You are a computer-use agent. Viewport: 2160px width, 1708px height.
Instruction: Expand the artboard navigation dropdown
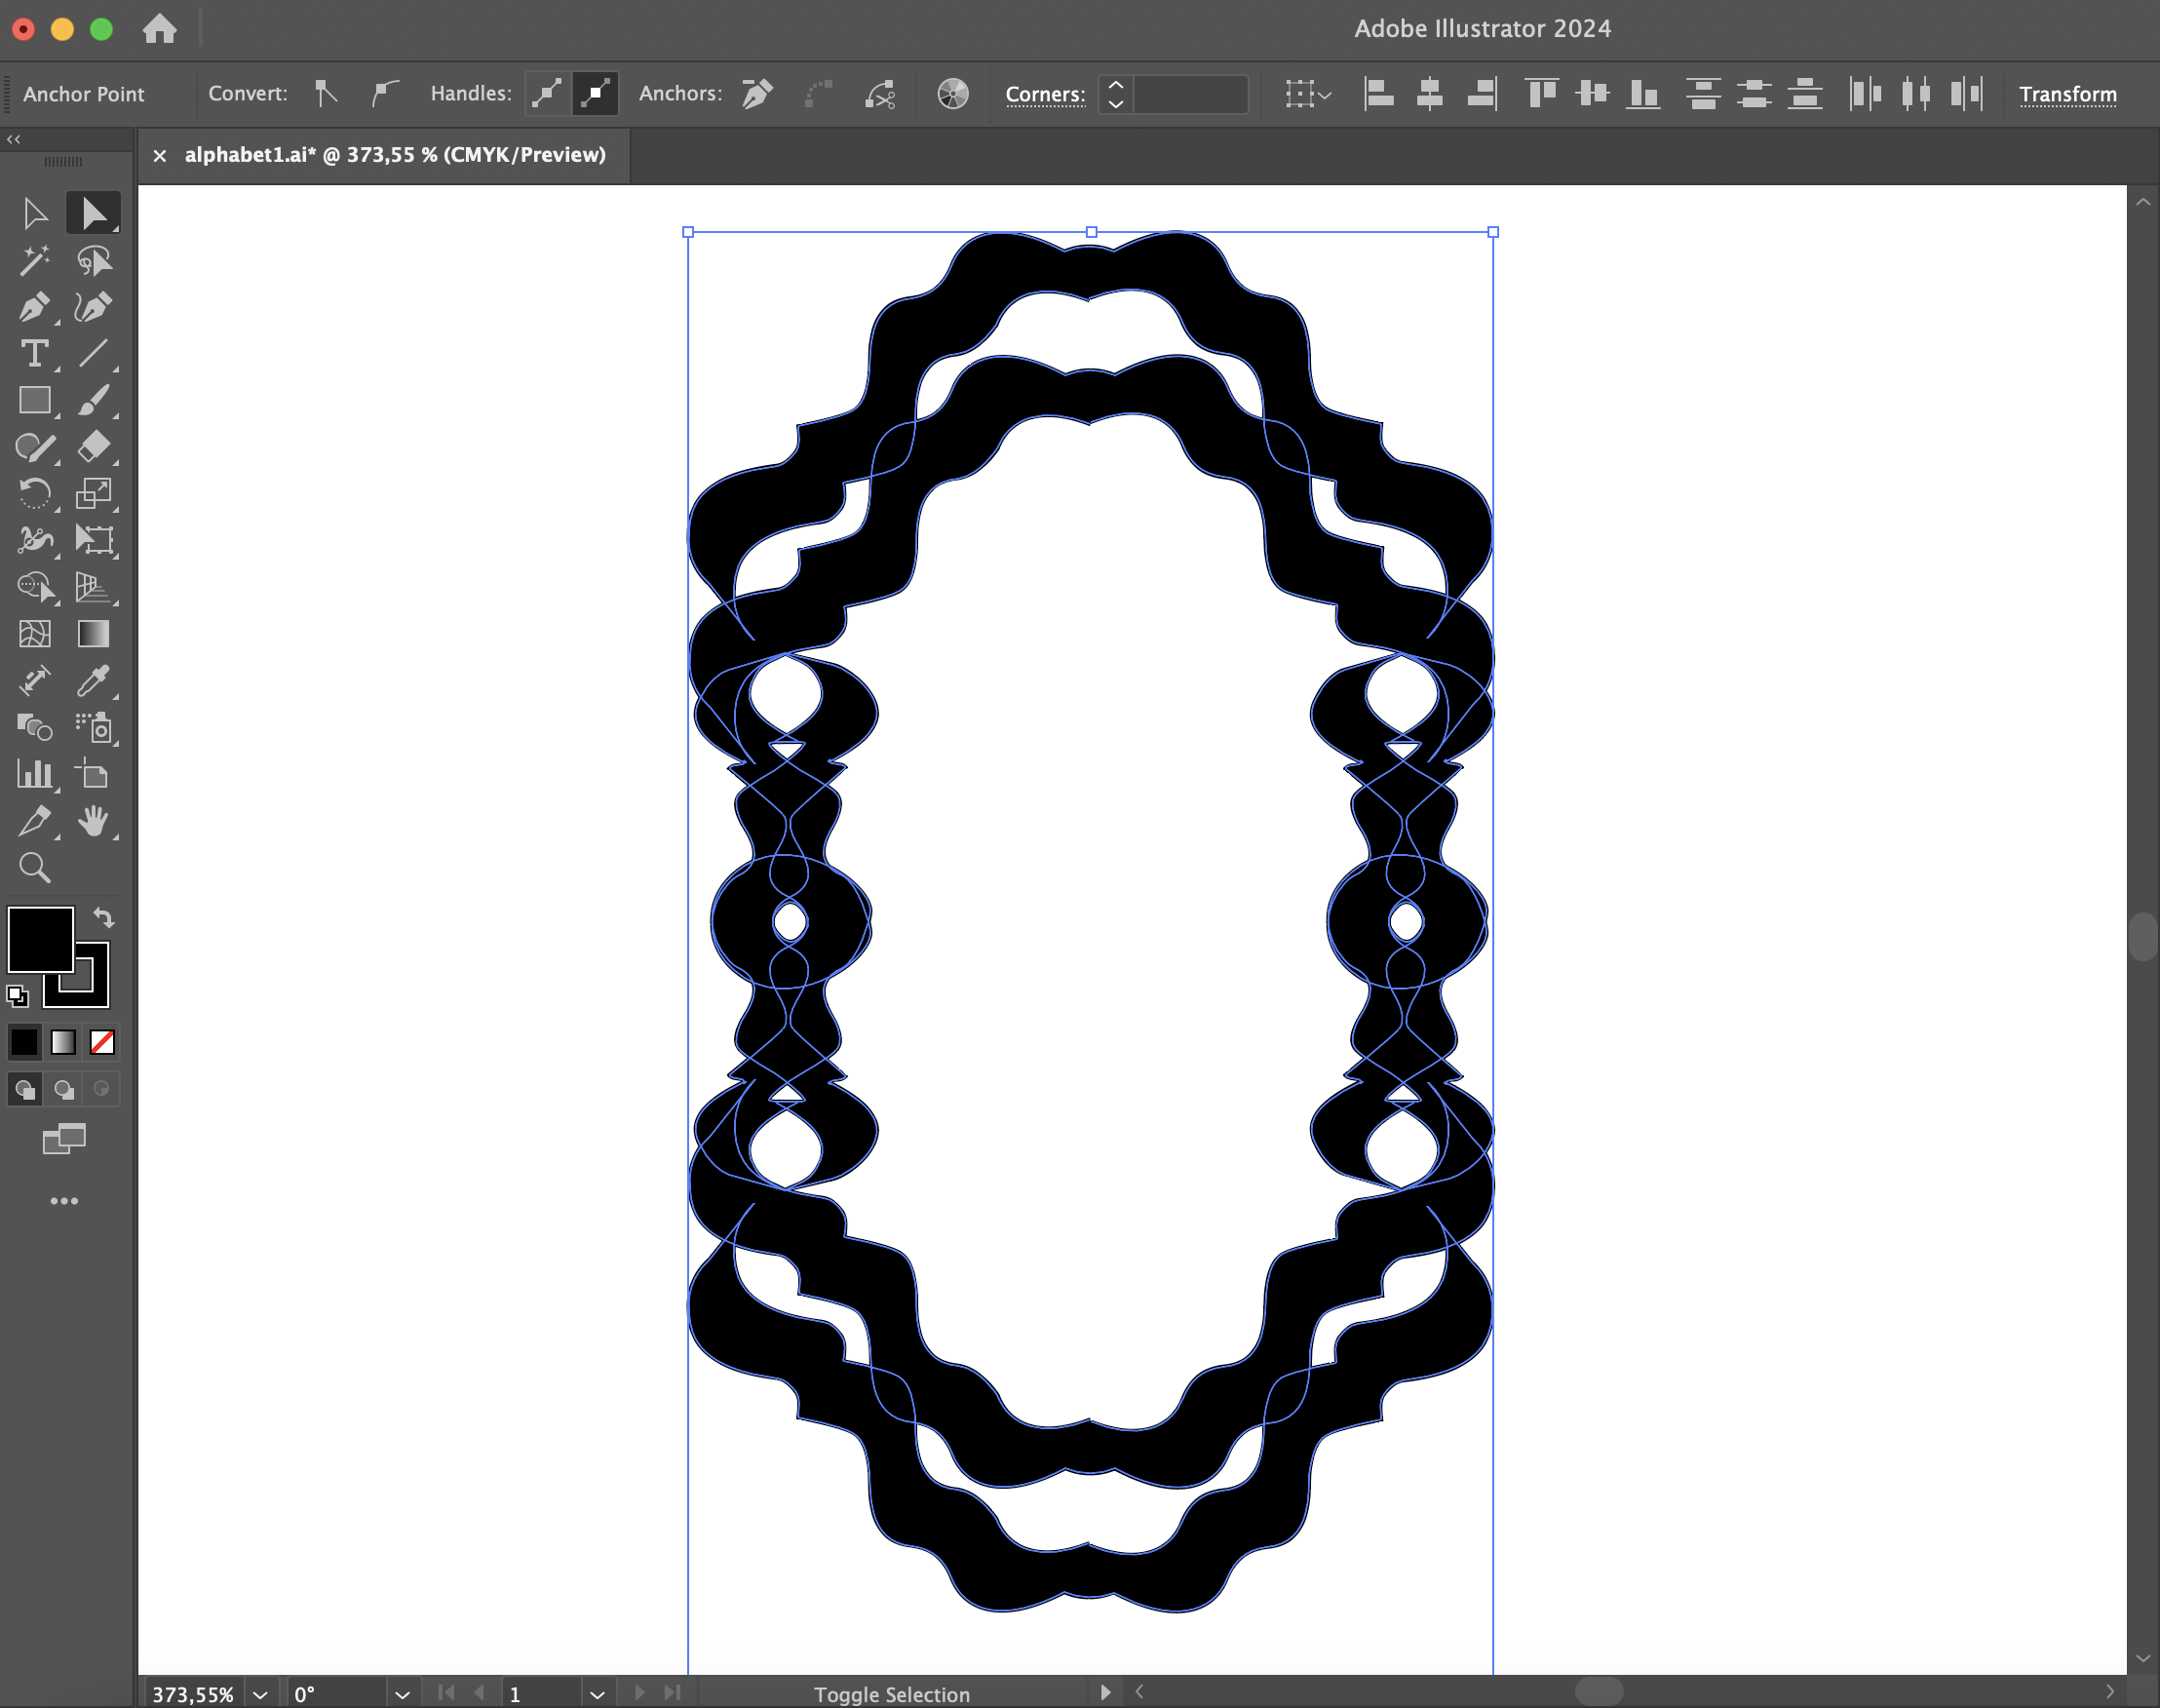pyautogui.click(x=597, y=1694)
